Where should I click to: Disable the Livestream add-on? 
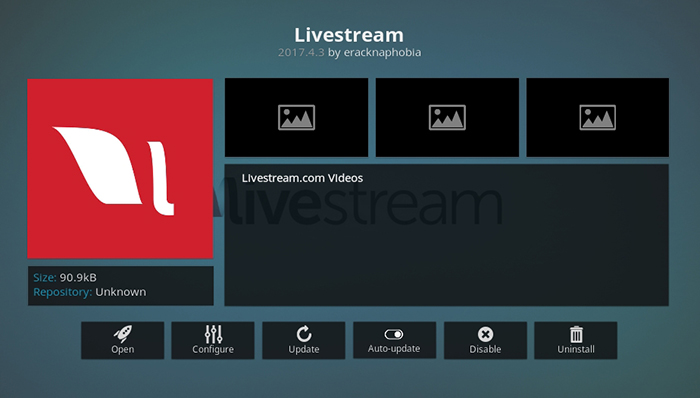(x=485, y=340)
